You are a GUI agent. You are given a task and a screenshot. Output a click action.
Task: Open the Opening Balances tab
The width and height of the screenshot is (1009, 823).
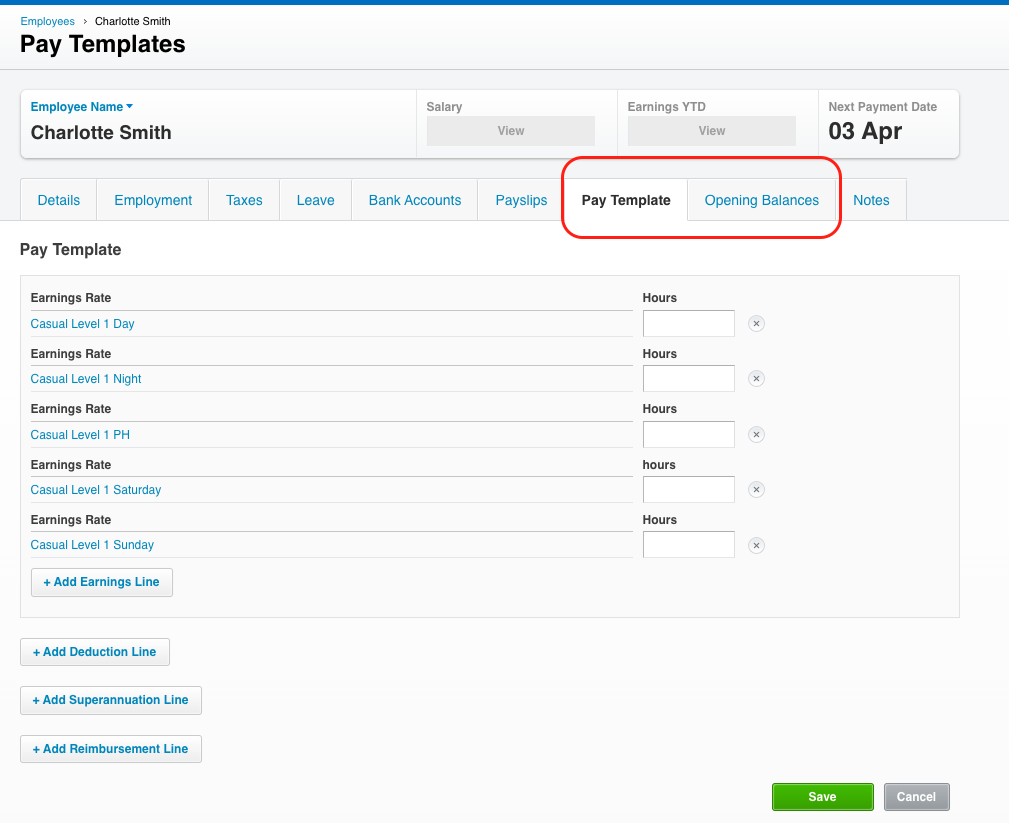coord(762,200)
